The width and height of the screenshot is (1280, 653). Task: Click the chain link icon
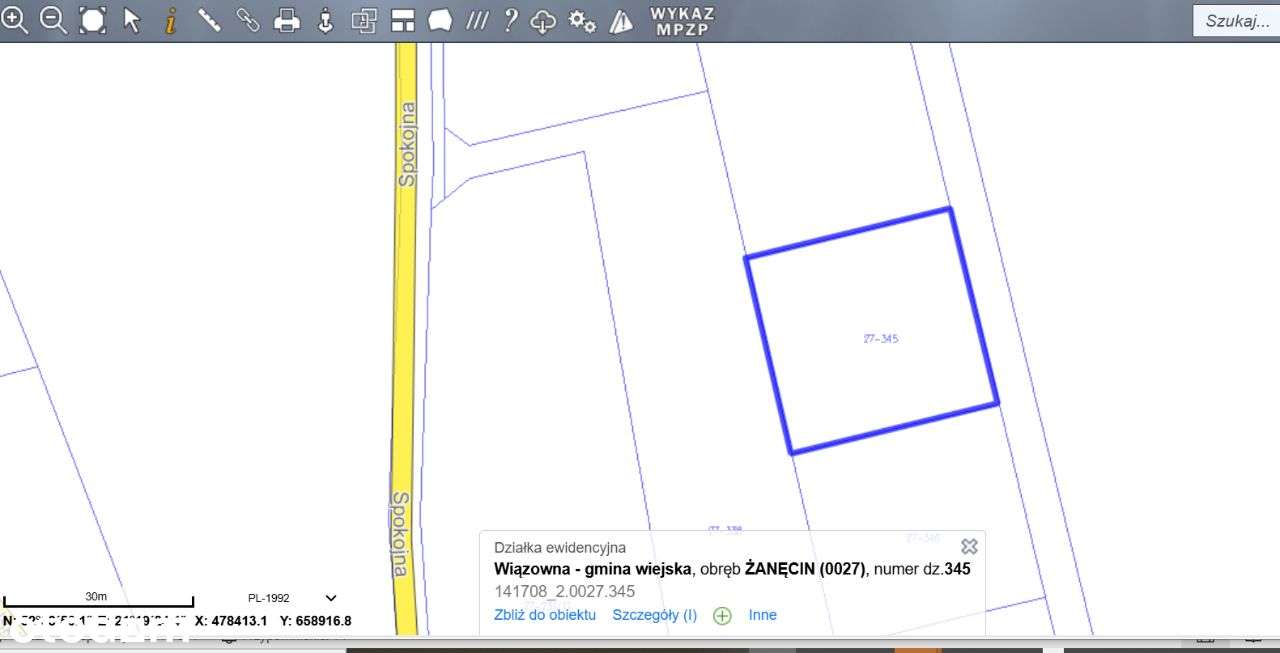248,20
